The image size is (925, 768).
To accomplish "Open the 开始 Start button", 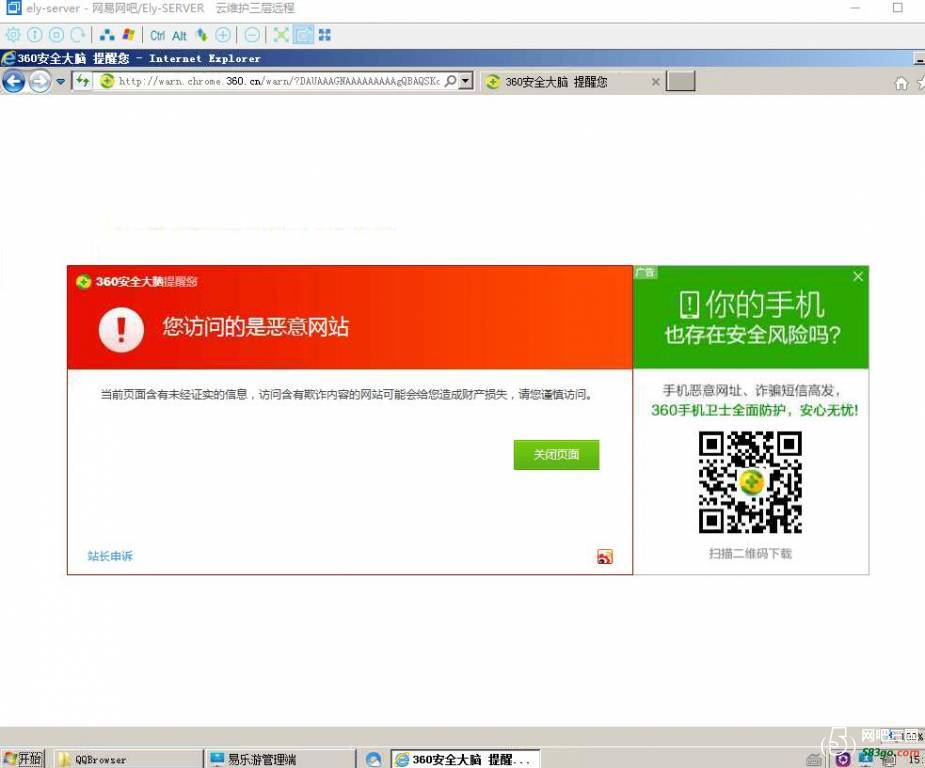I will click(x=23, y=759).
